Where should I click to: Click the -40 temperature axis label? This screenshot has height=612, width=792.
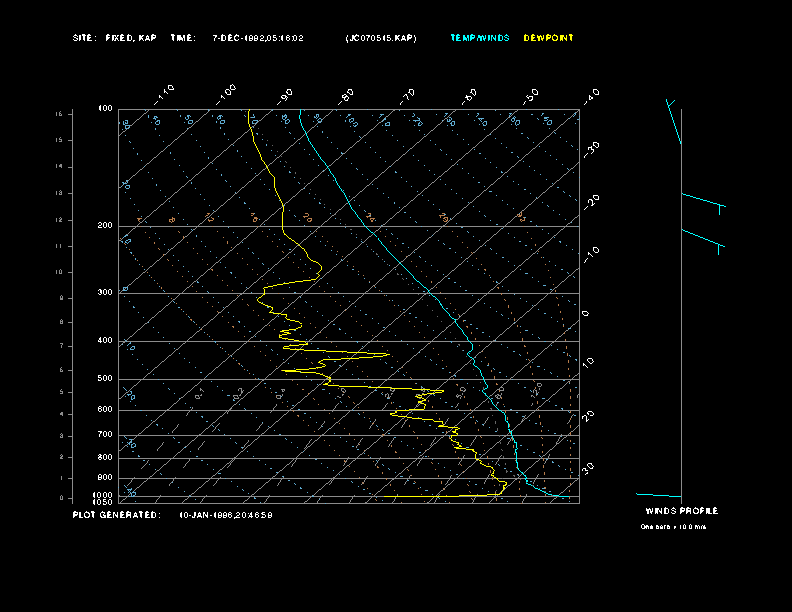point(591,96)
